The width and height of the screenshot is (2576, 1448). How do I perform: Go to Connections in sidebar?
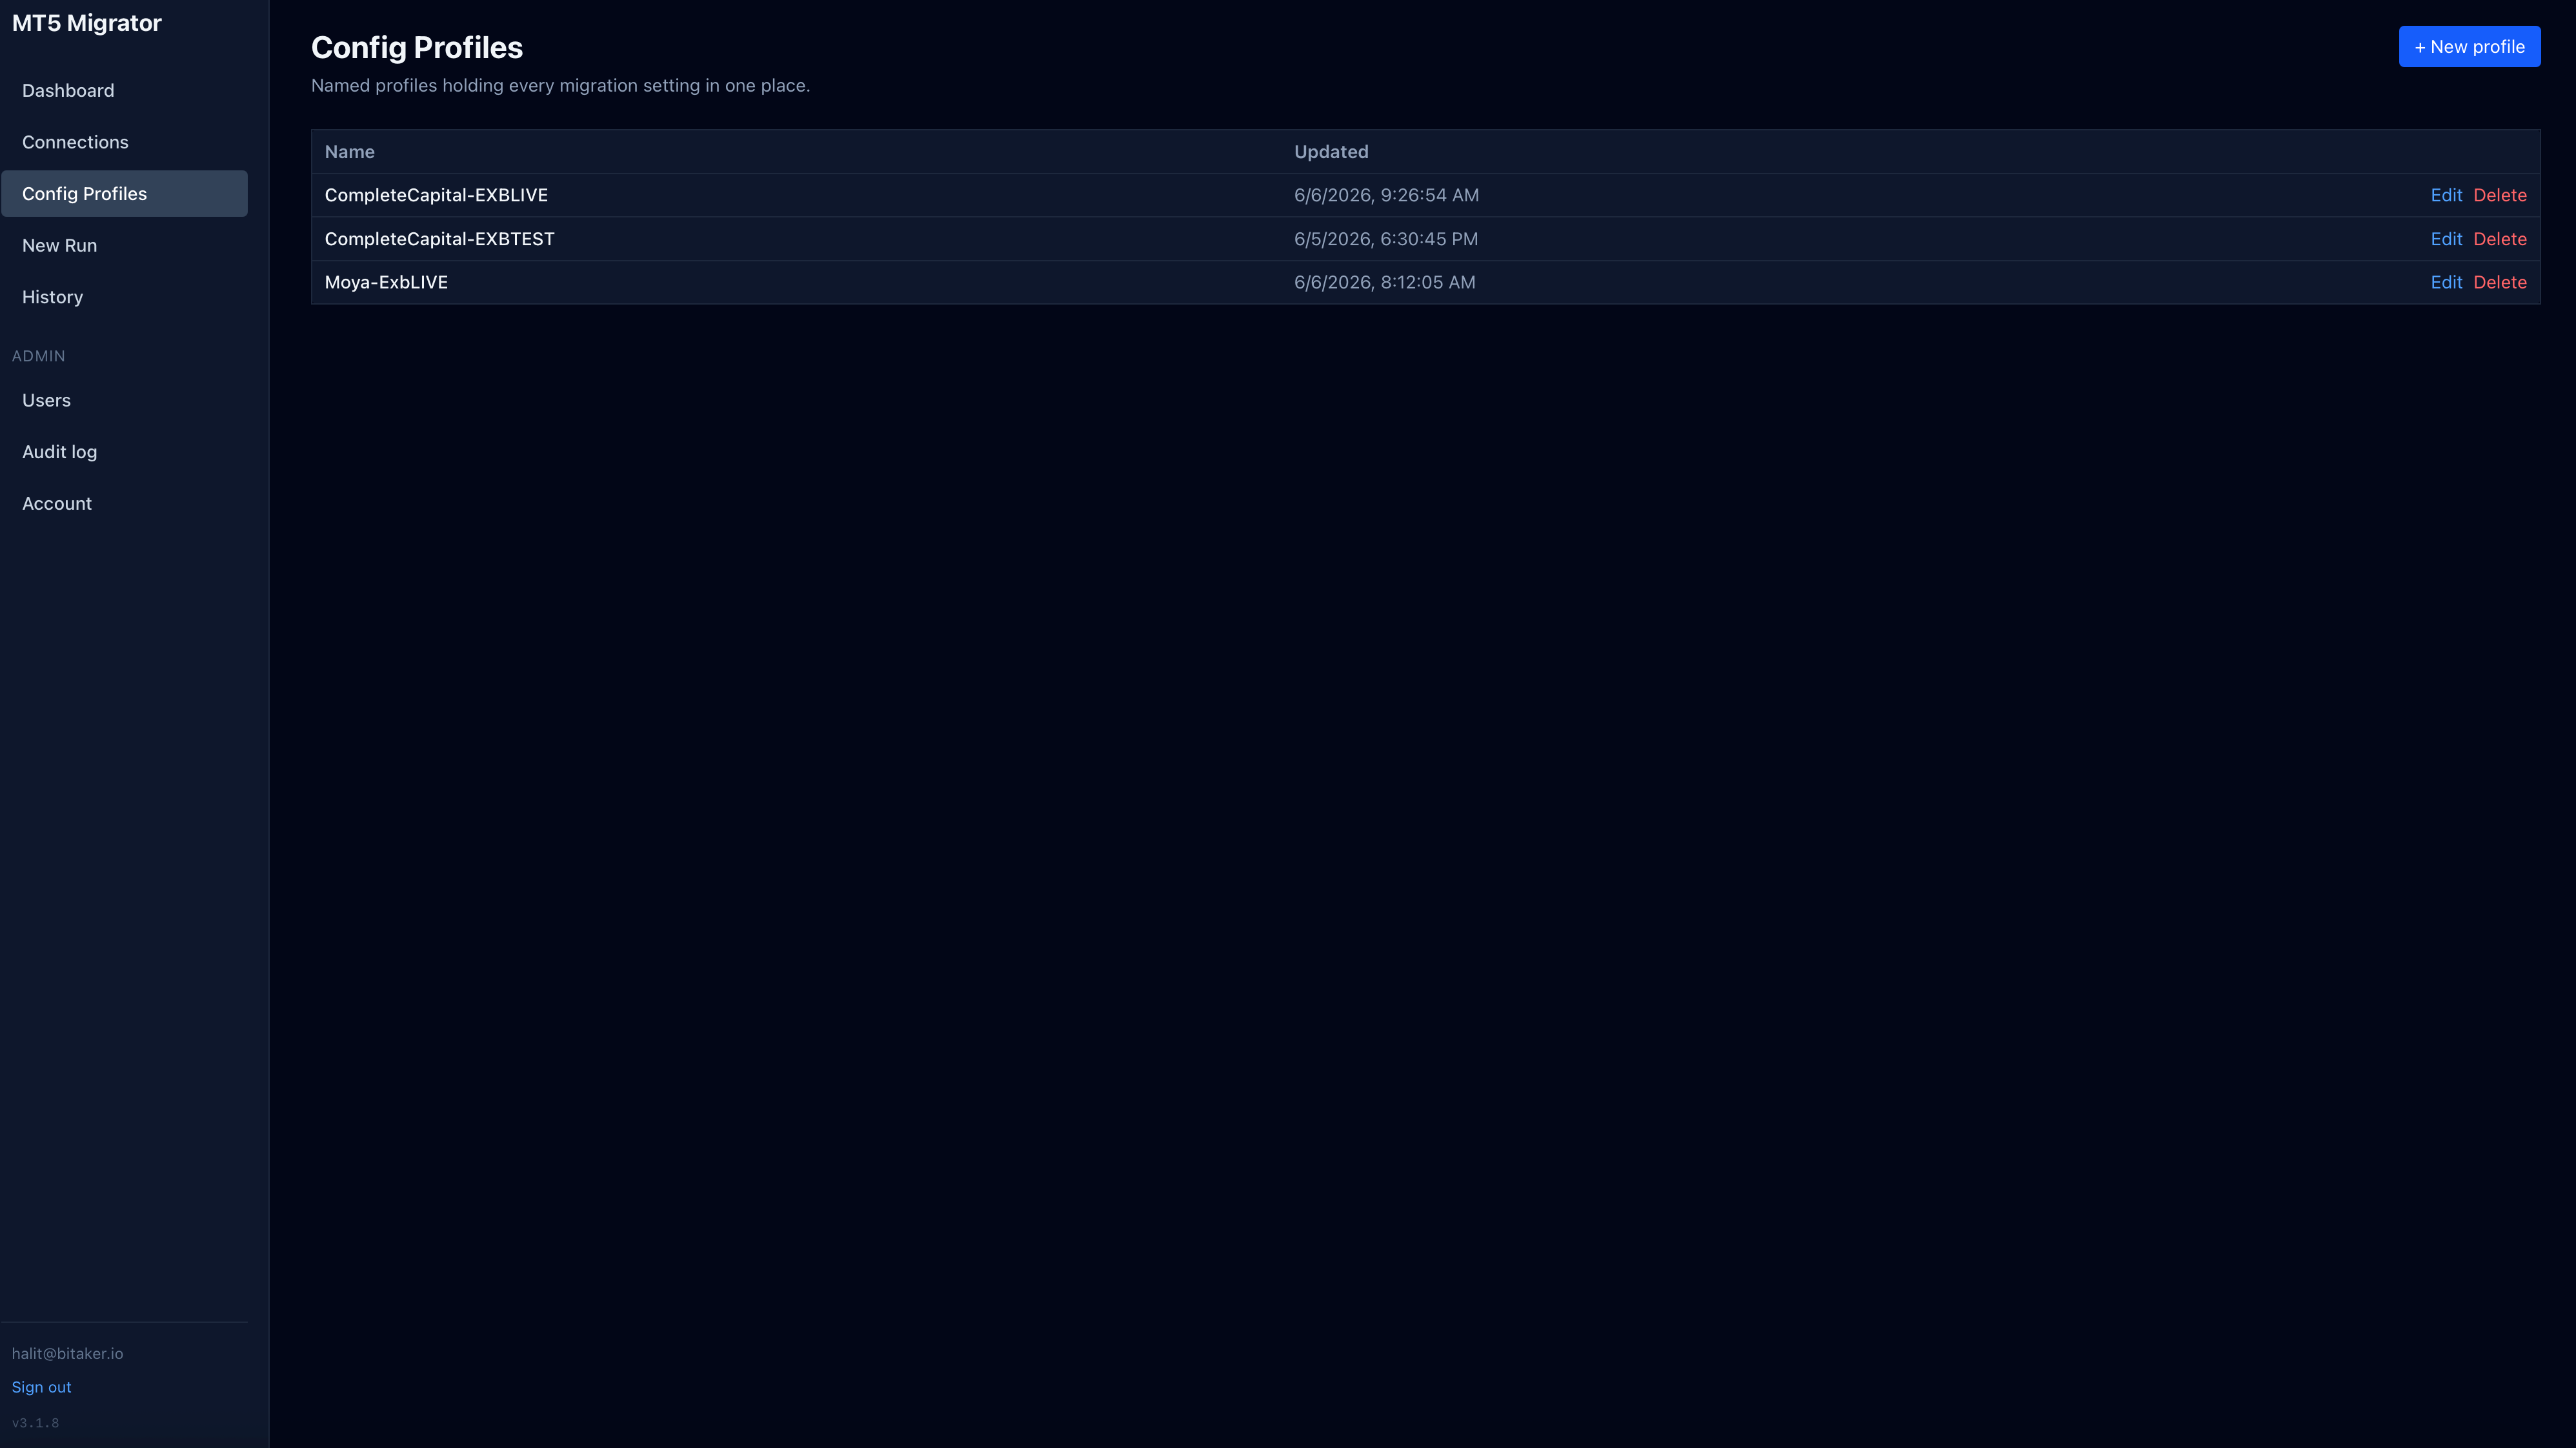click(x=124, y=142)
